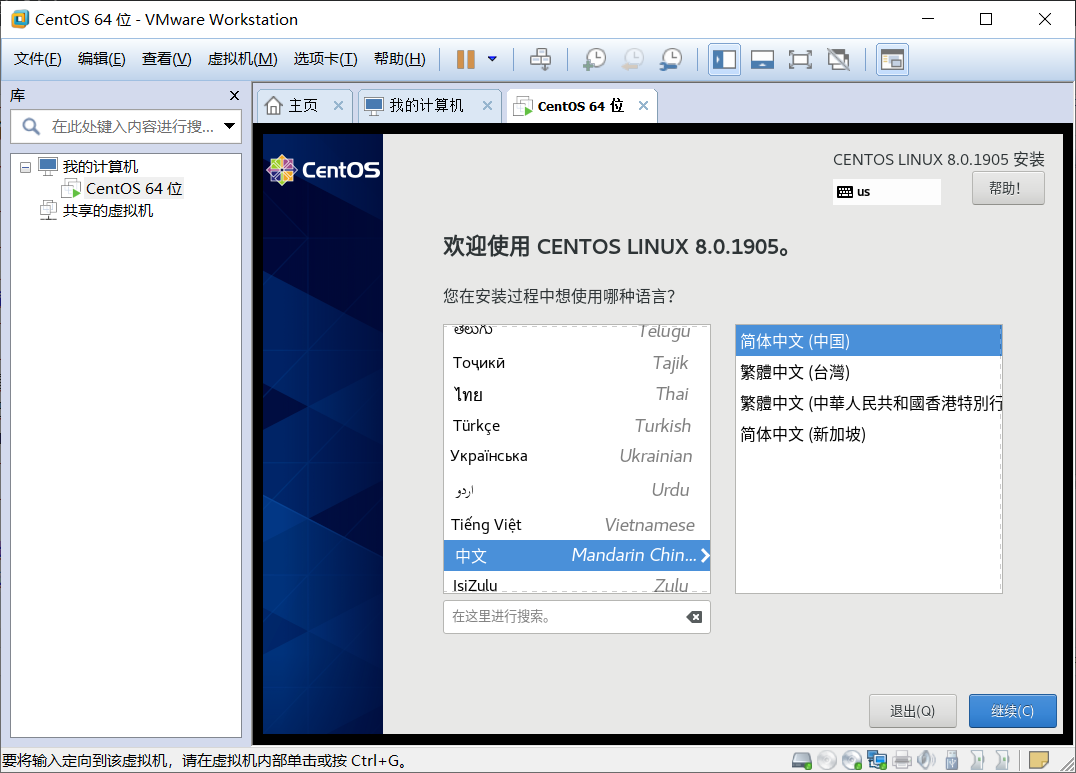Open the 虚拟机(M) menu
This screenshot has height=773, width=1076.
242,59
